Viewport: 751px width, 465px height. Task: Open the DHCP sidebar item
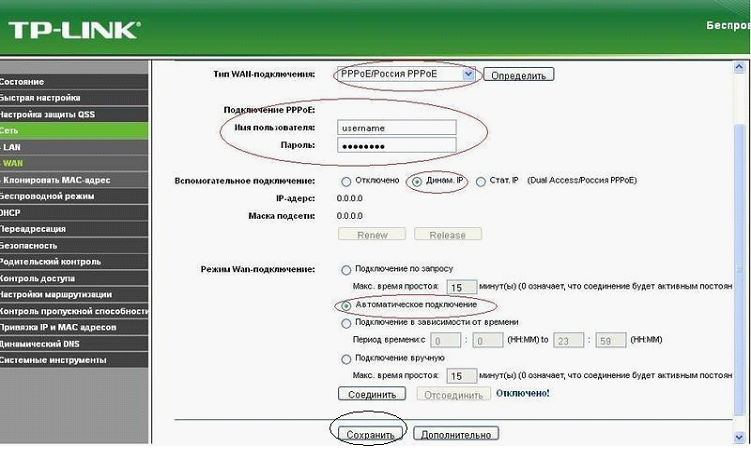coord(74,213)
